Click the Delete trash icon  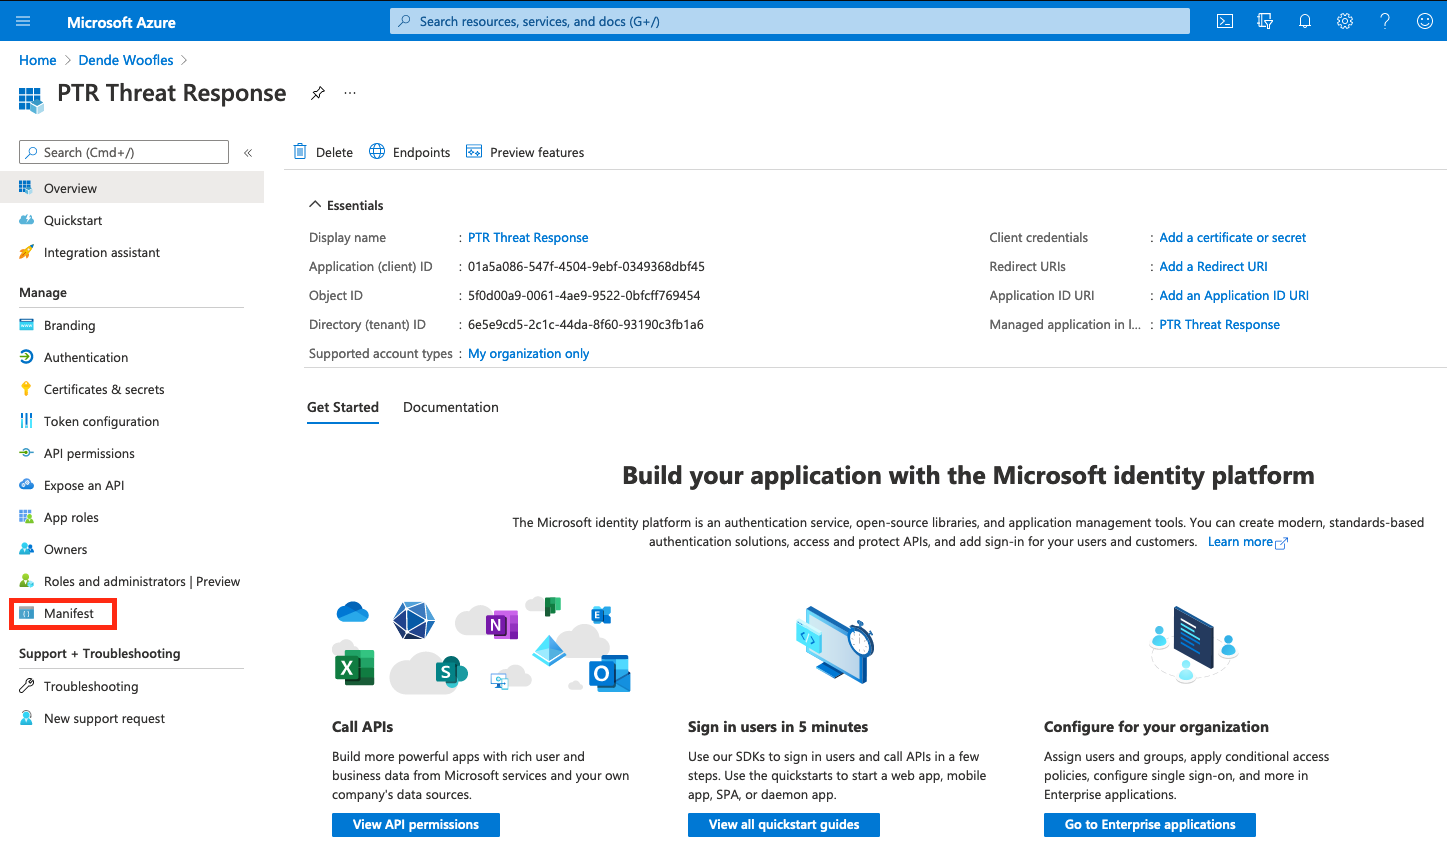coord(300,152)
